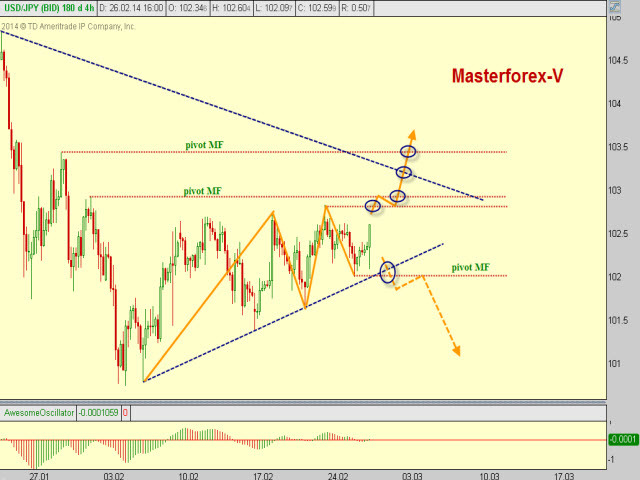Click the red 0 value beside the oscillator reading

pos(125,413)
